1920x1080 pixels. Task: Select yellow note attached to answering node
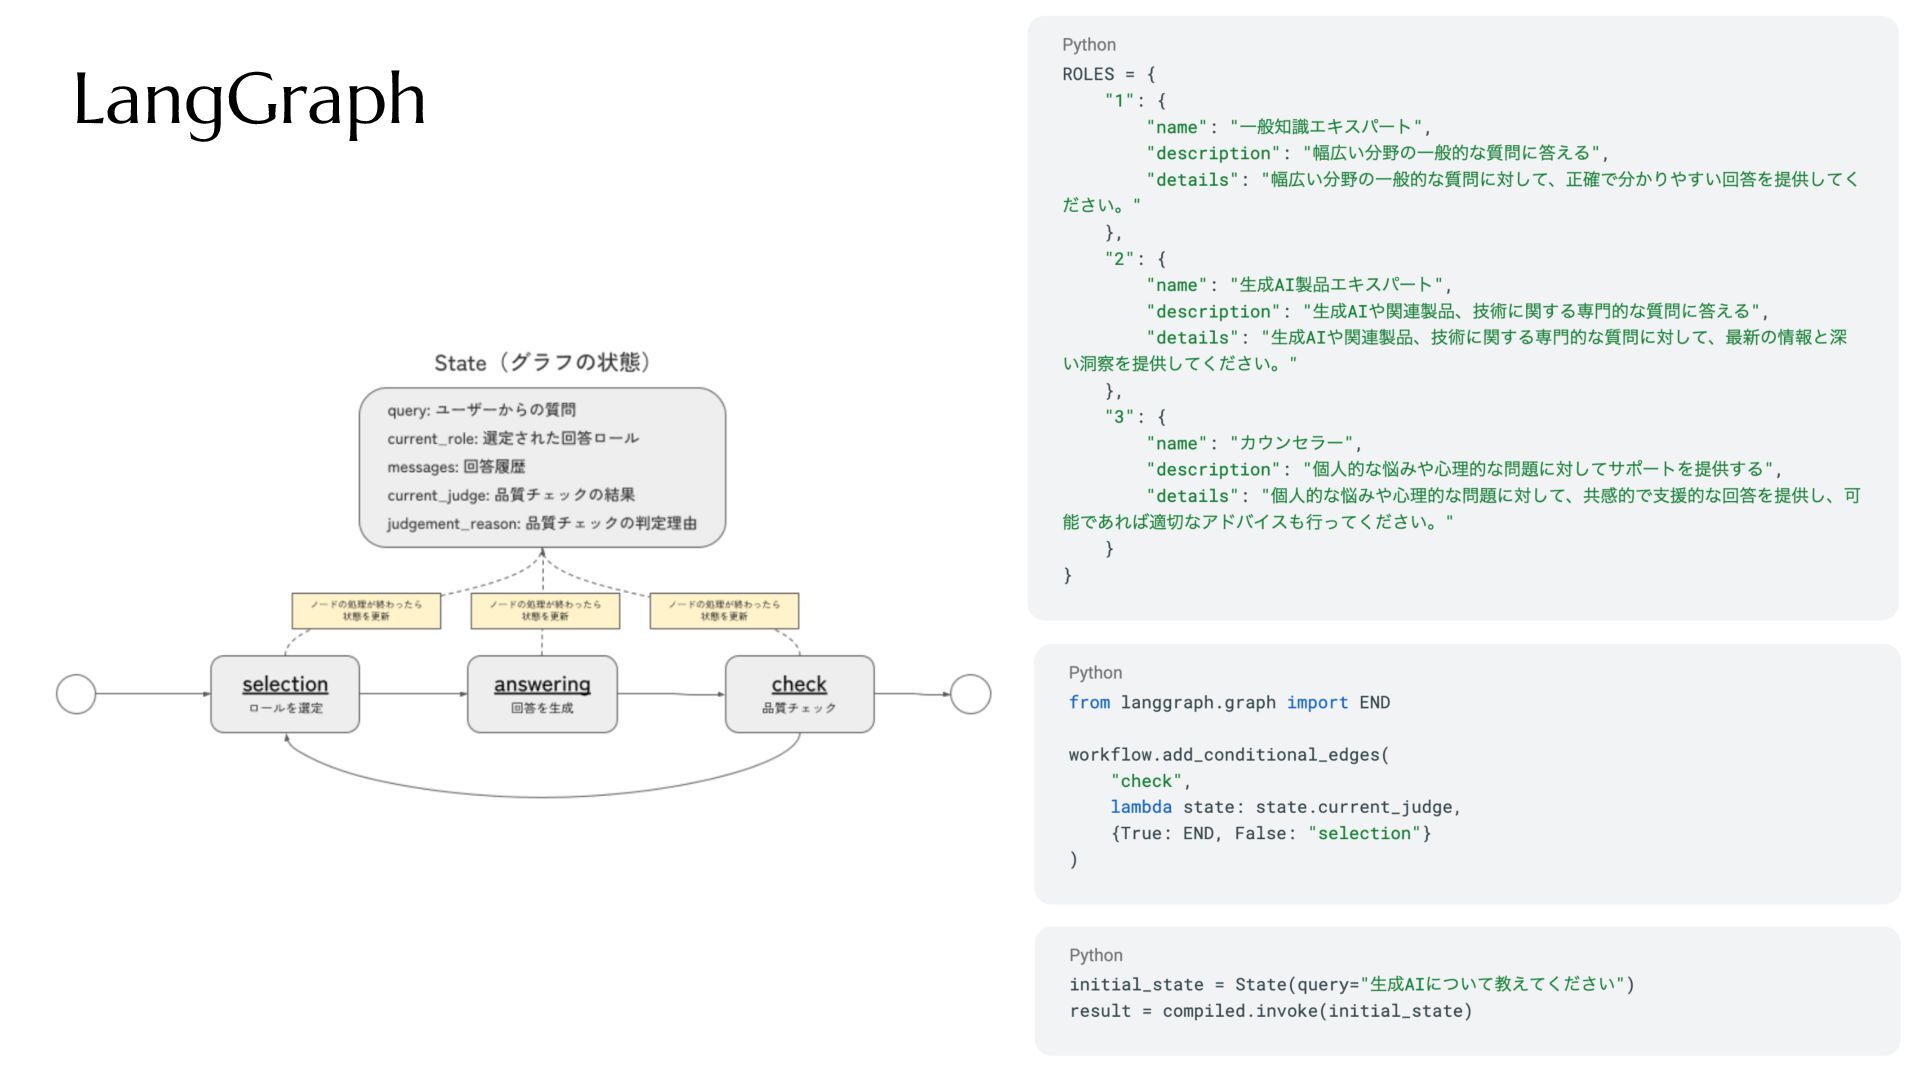point(545,611)
